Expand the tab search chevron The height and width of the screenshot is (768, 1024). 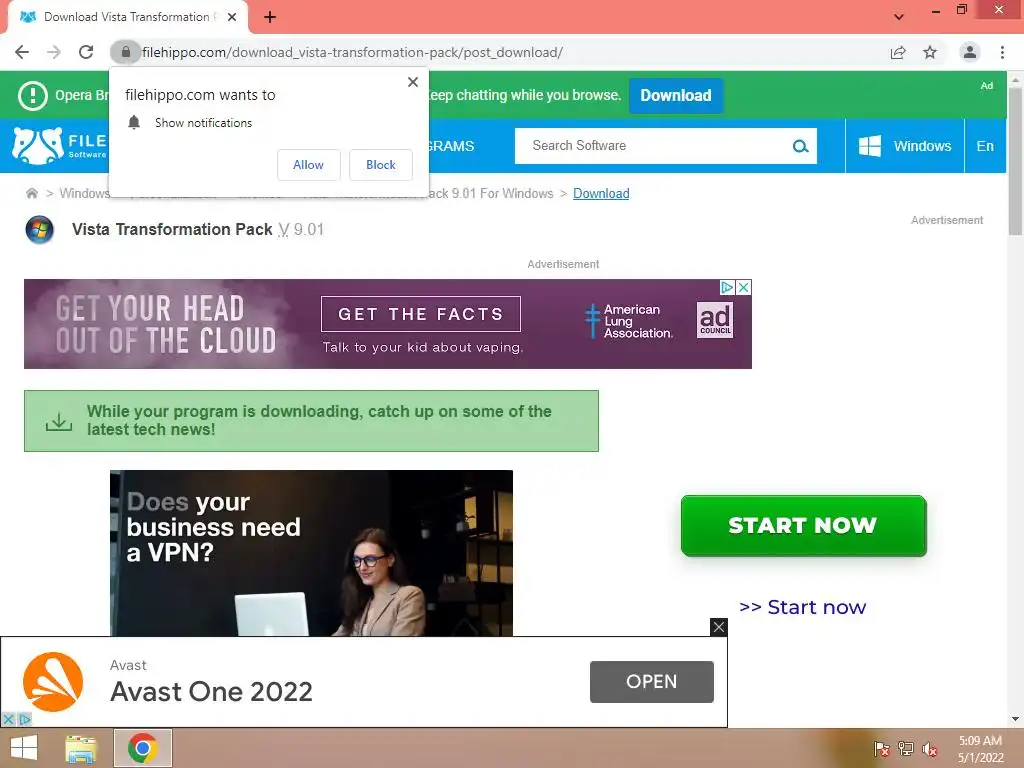[x=899, y=17]
